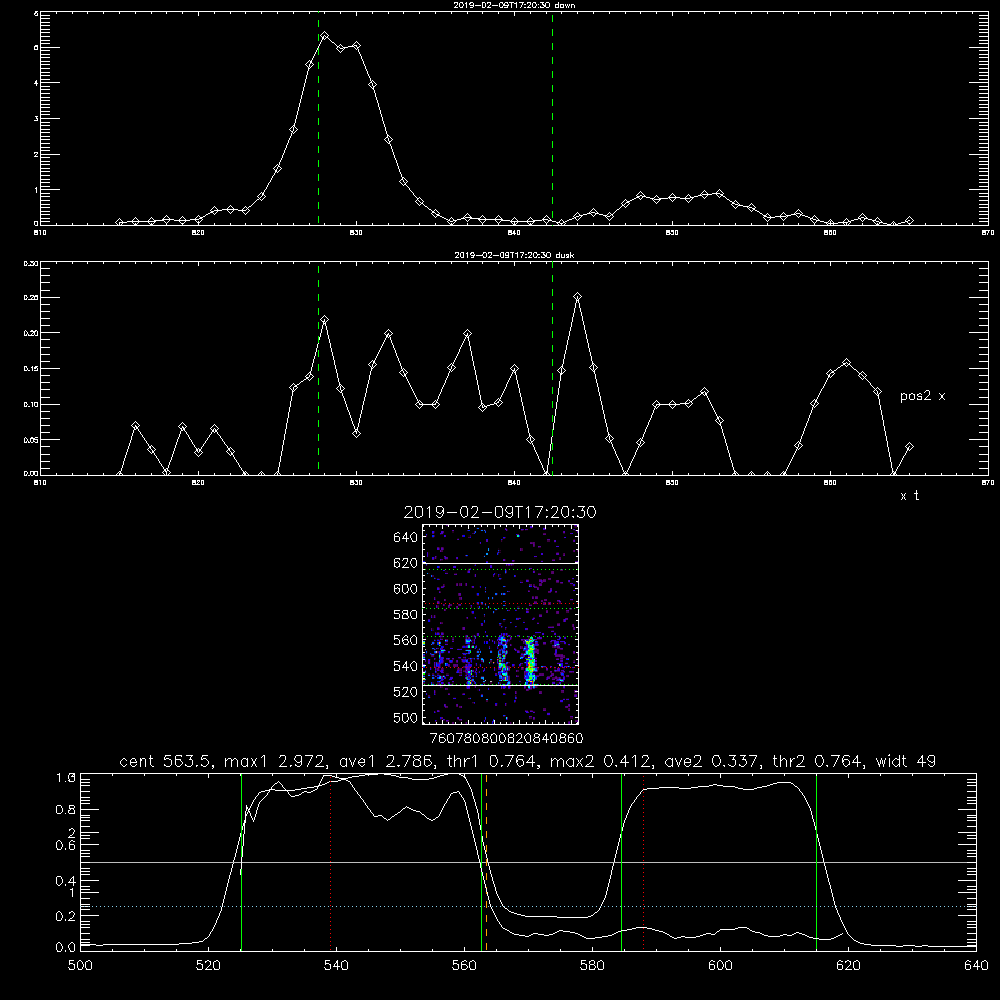Click the heatmap x-axis labels '760780800820840860'

(x=506, y=739)
